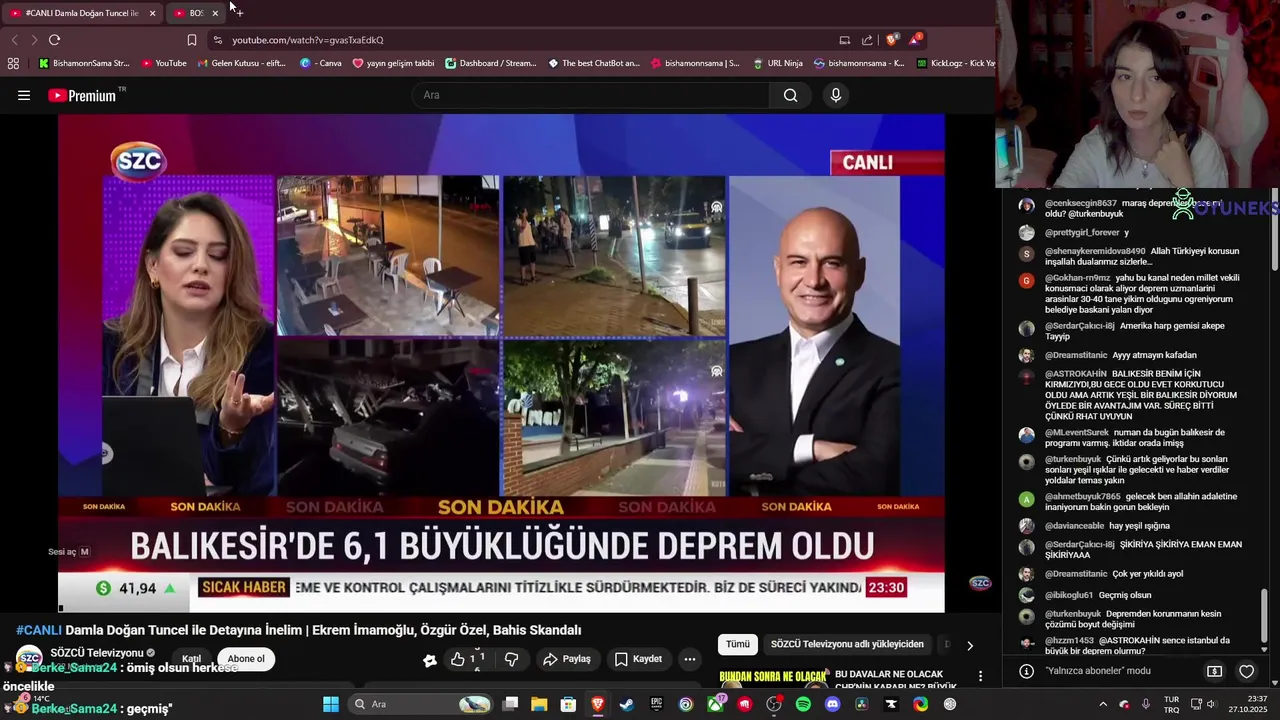
Task: Open File Explorer from the taskbar
Action: 539,704
